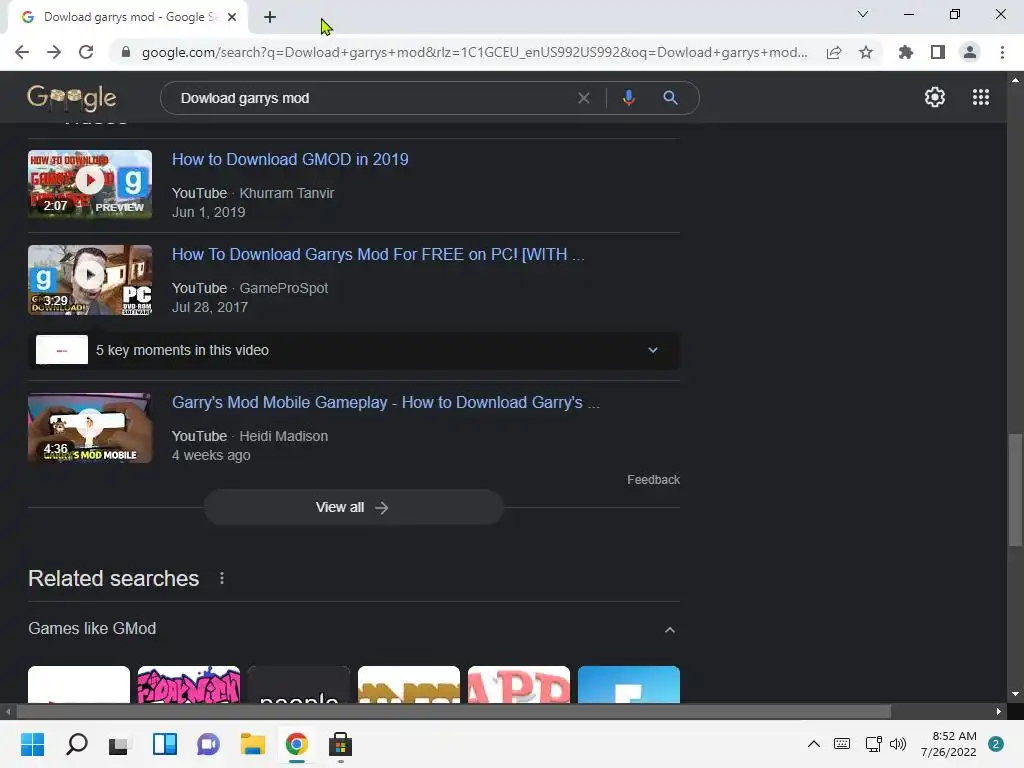The height and width of the screenshot is (768, 1024).
Task: Click into the Google search input field
Action: tap(372, 98)
